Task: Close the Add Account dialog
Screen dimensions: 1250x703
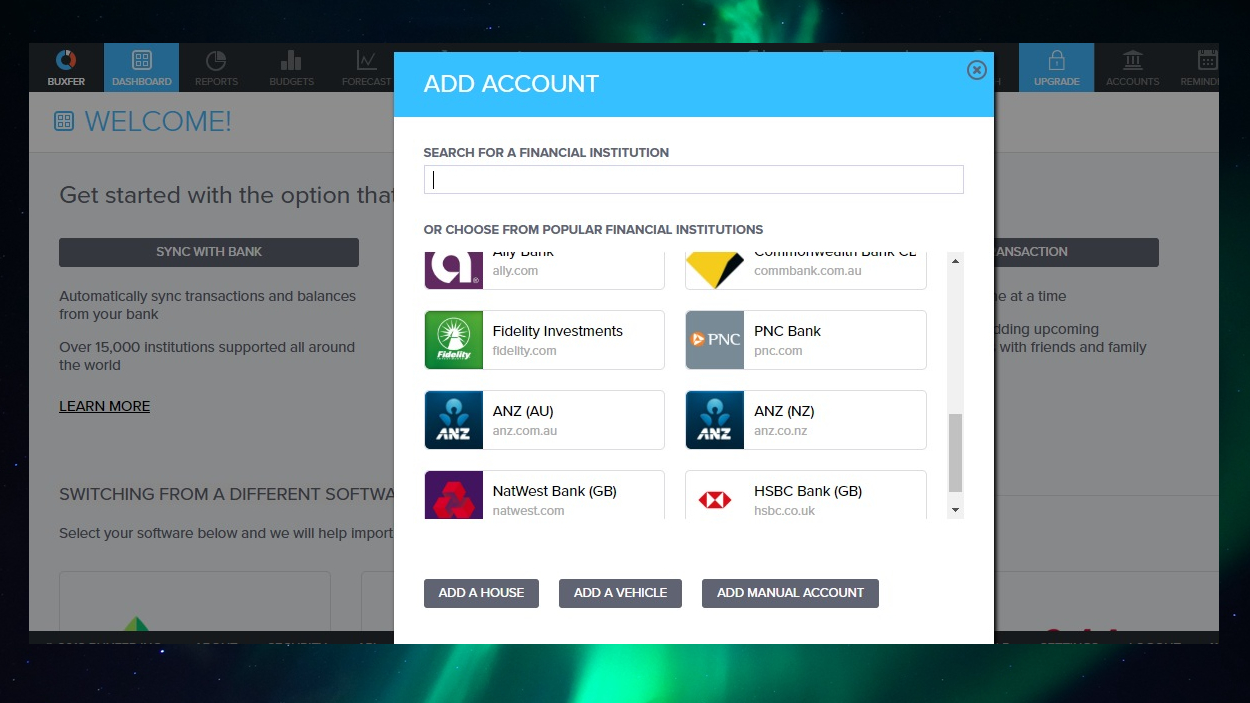Action: coord(977,70)
